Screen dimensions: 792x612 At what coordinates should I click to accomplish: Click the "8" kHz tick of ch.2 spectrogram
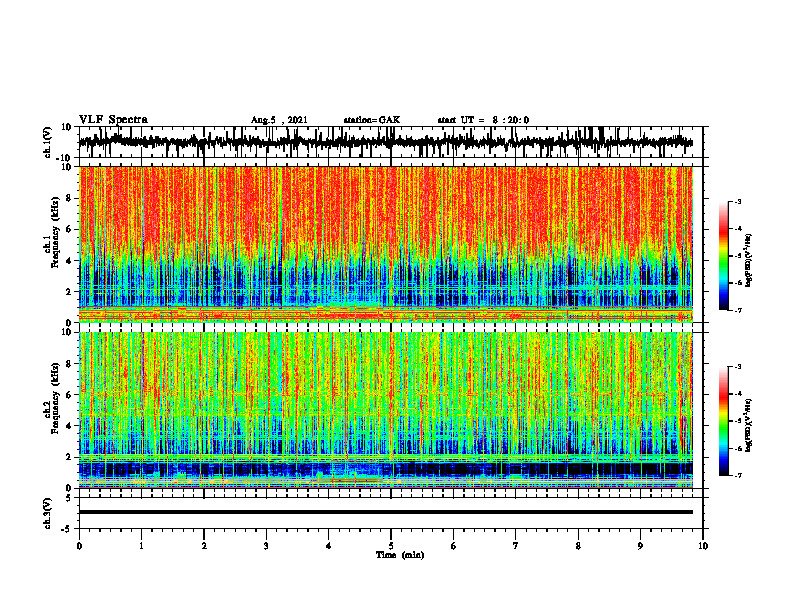(x=69, y=364)
